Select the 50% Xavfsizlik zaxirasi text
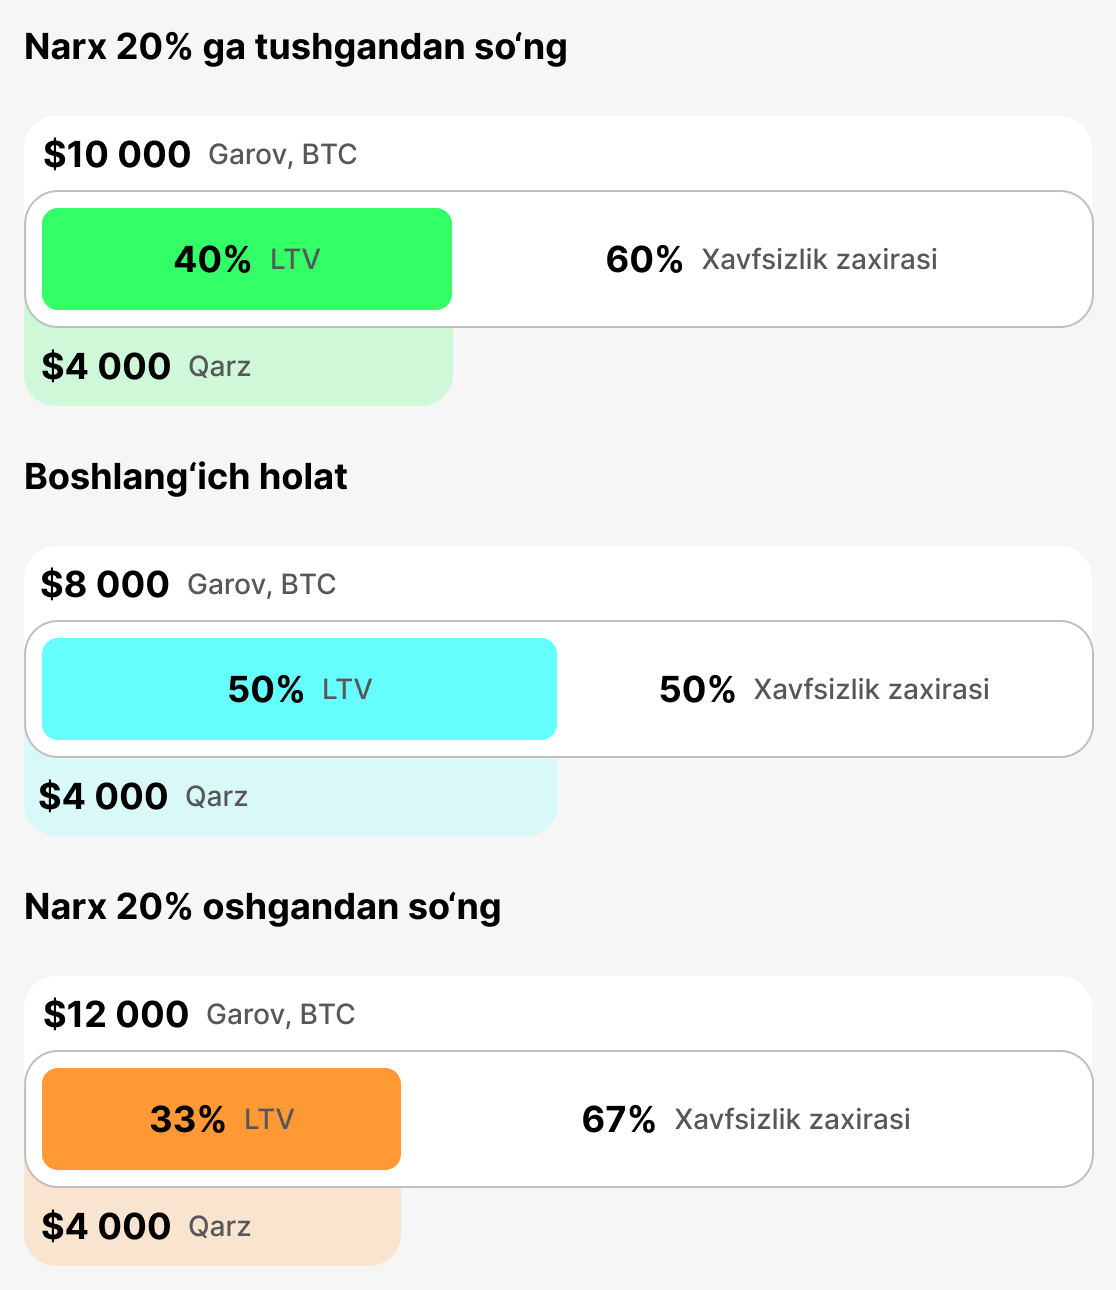The height and width of the screenshot is (1290, 1116). [x=824, y=689]
